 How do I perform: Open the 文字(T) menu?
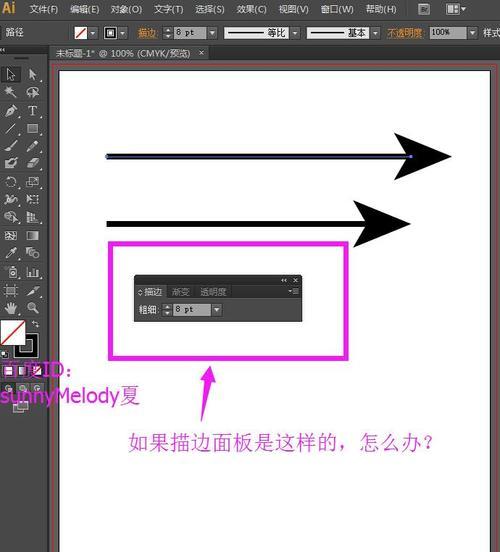point(169,9)
